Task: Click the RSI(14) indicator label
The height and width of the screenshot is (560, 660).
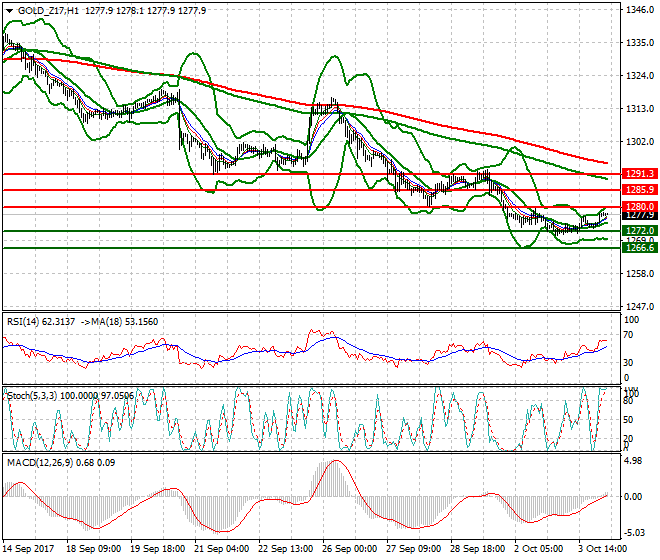Action: [27, 321]
